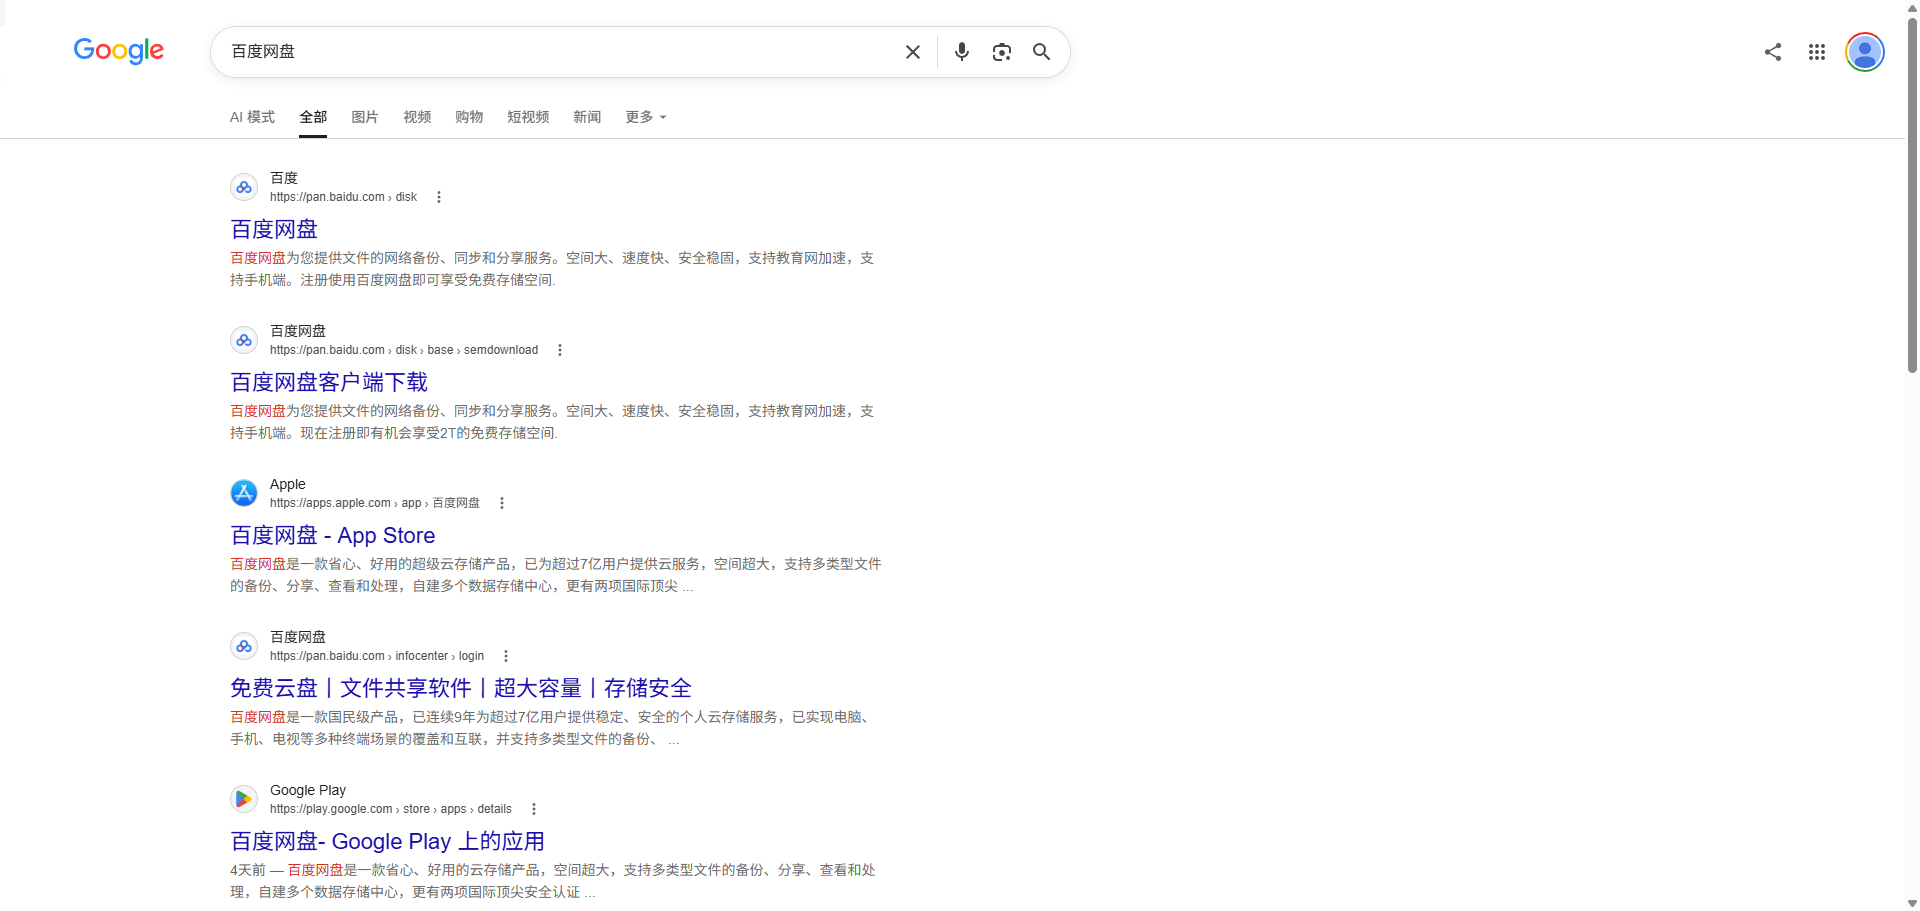Click the infocenter › login breadcrumb URL

click(377, 656)
